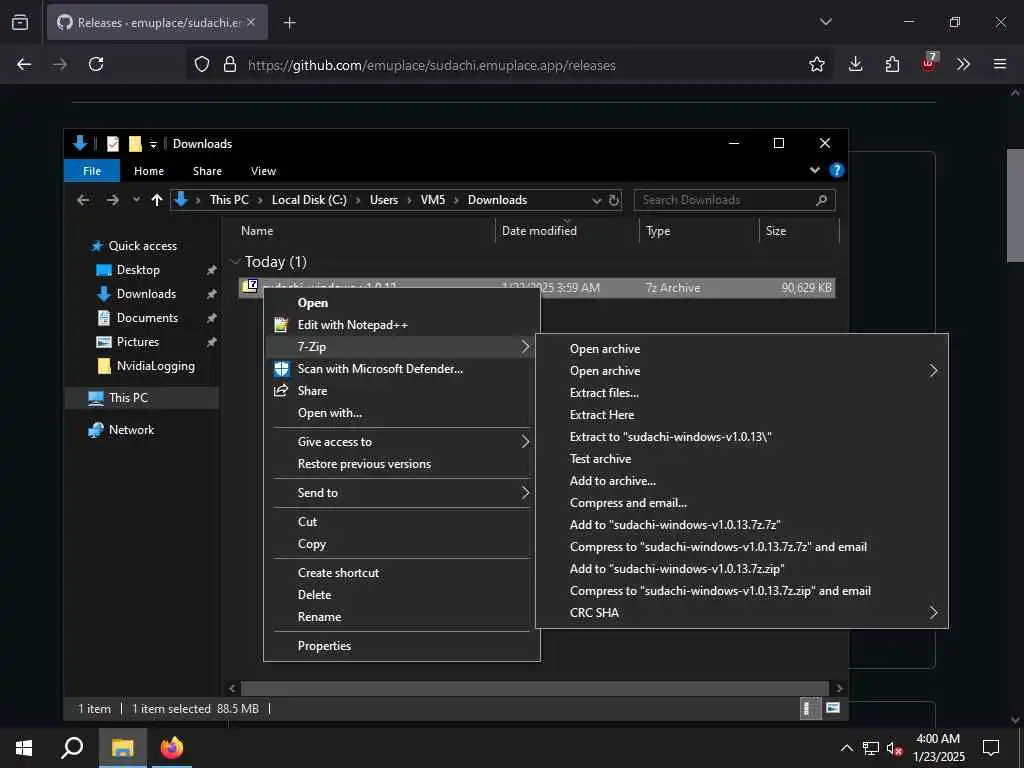The height and width of the screenshot is (768, 1024).
Task: Open Explorer help question mark
Action: (837, 170)
